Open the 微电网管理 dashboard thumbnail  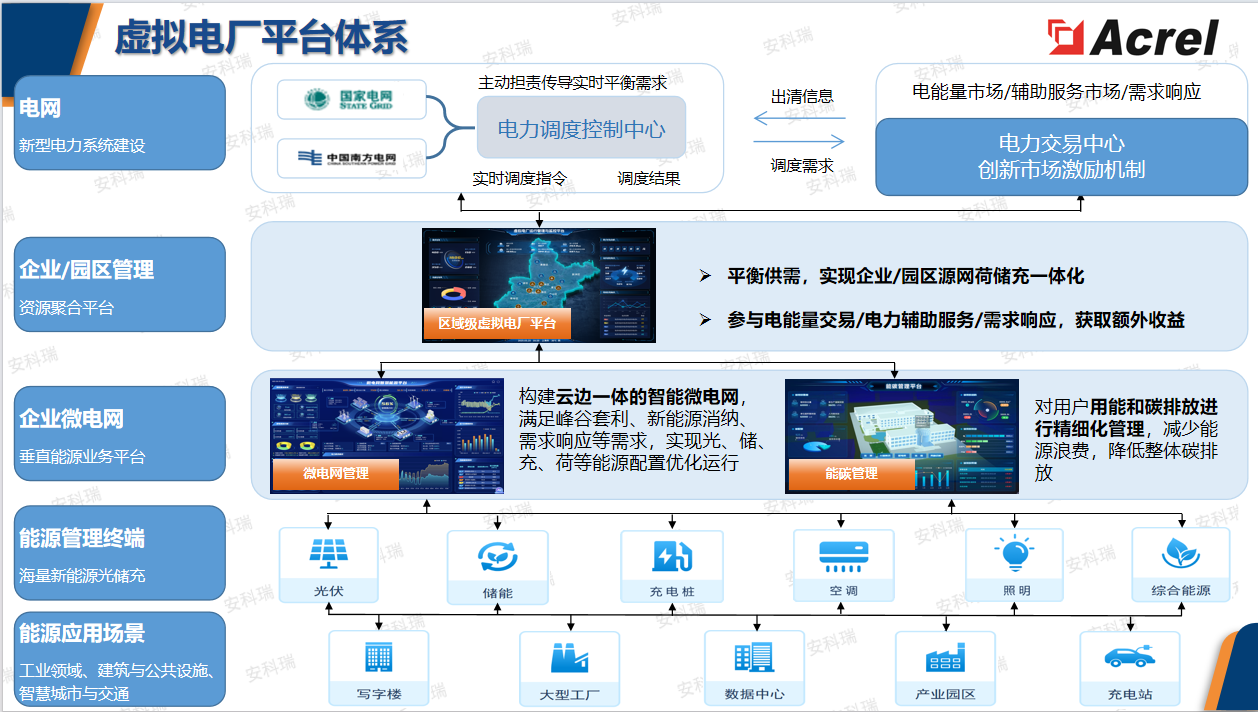point(387,435)
